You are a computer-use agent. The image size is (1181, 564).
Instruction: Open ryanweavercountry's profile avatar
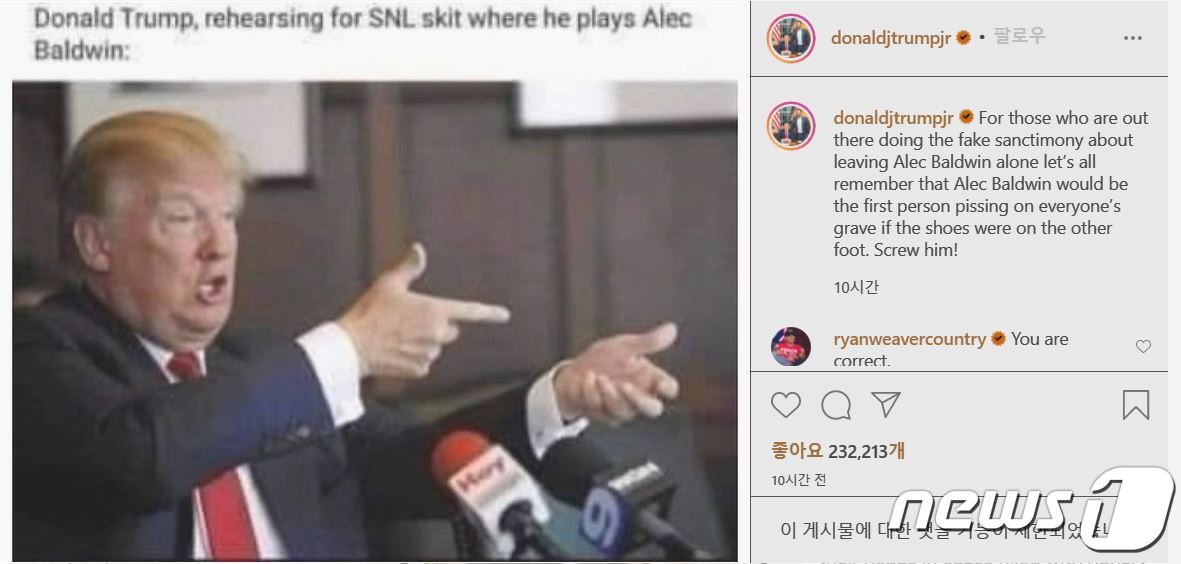(x=791, y=347)
